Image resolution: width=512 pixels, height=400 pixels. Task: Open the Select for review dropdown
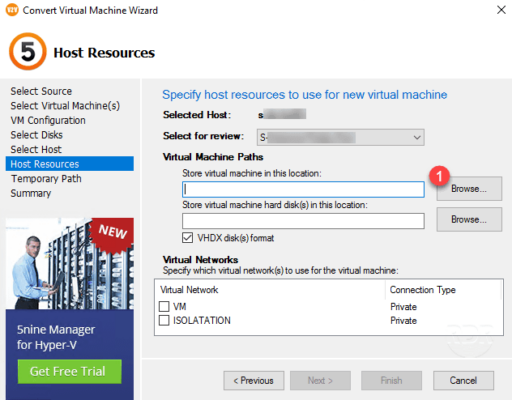[x=340, y=137]
